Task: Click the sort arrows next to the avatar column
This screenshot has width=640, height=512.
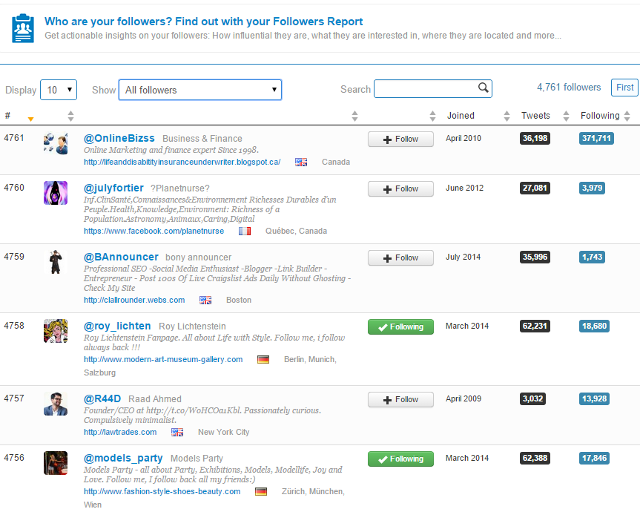Action: (71, 116)
